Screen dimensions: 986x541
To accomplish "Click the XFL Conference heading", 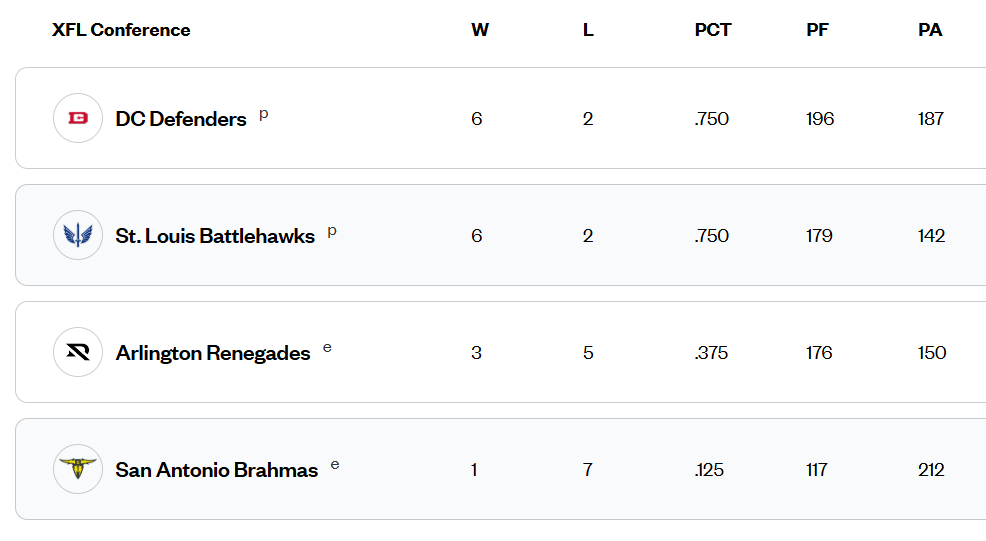I will click(121, 30).
